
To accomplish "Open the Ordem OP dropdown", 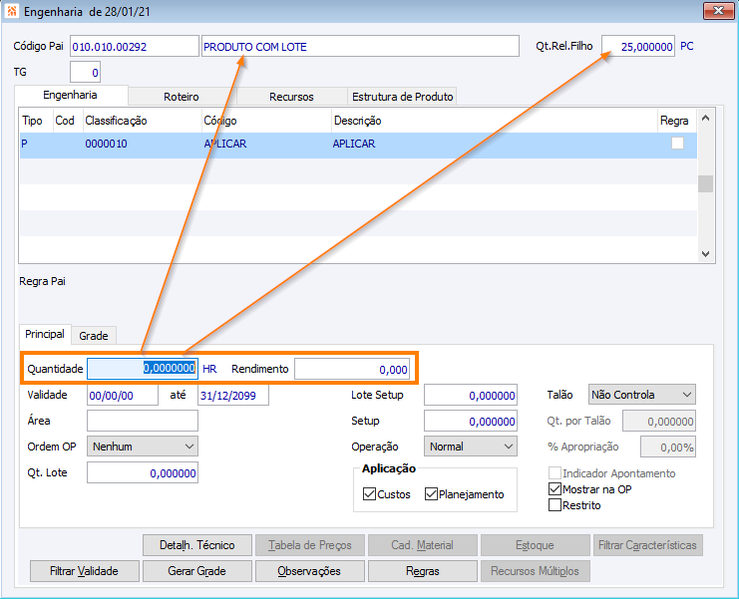I will (x=142, y=446).
